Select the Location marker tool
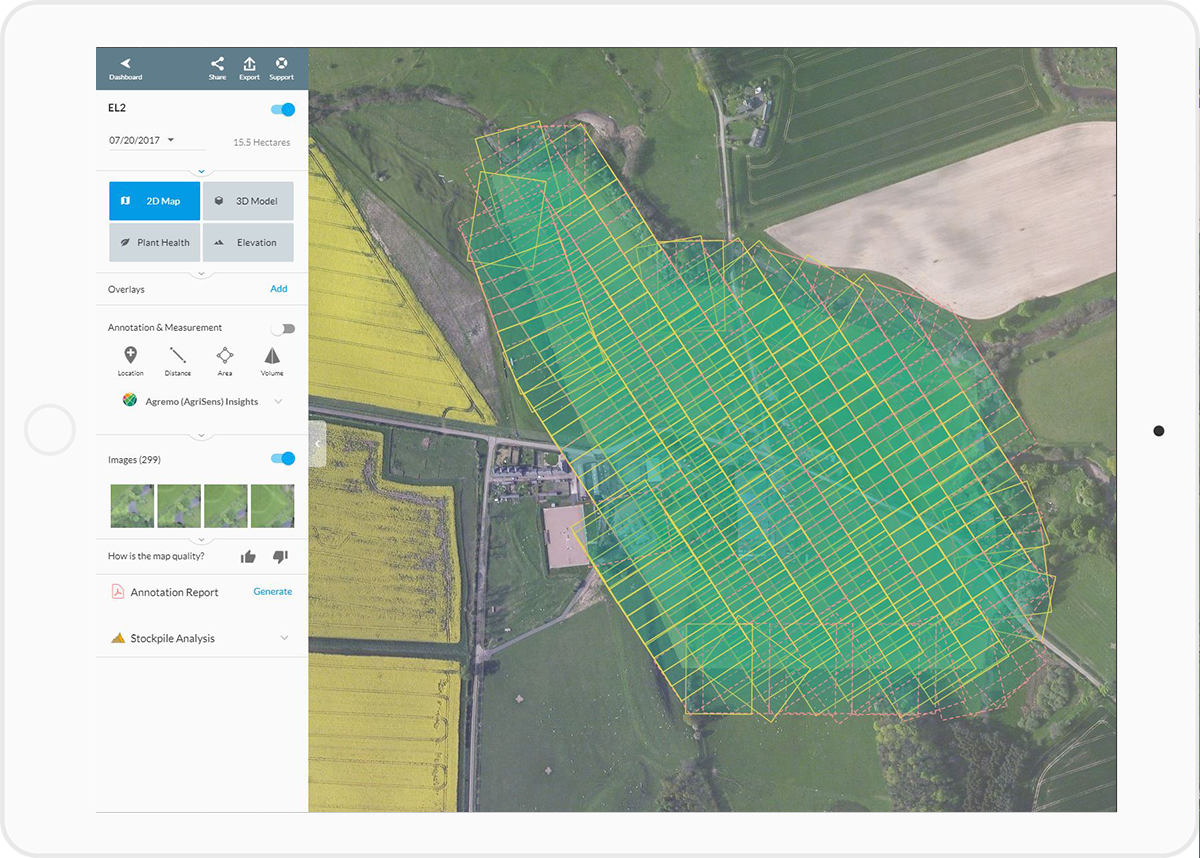The image size is (1200, 858). click(130, 361)
